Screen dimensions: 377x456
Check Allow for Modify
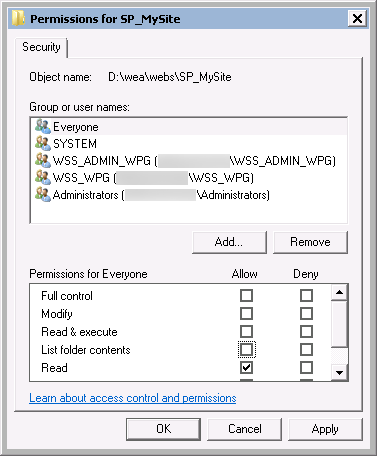click(246, 314)
